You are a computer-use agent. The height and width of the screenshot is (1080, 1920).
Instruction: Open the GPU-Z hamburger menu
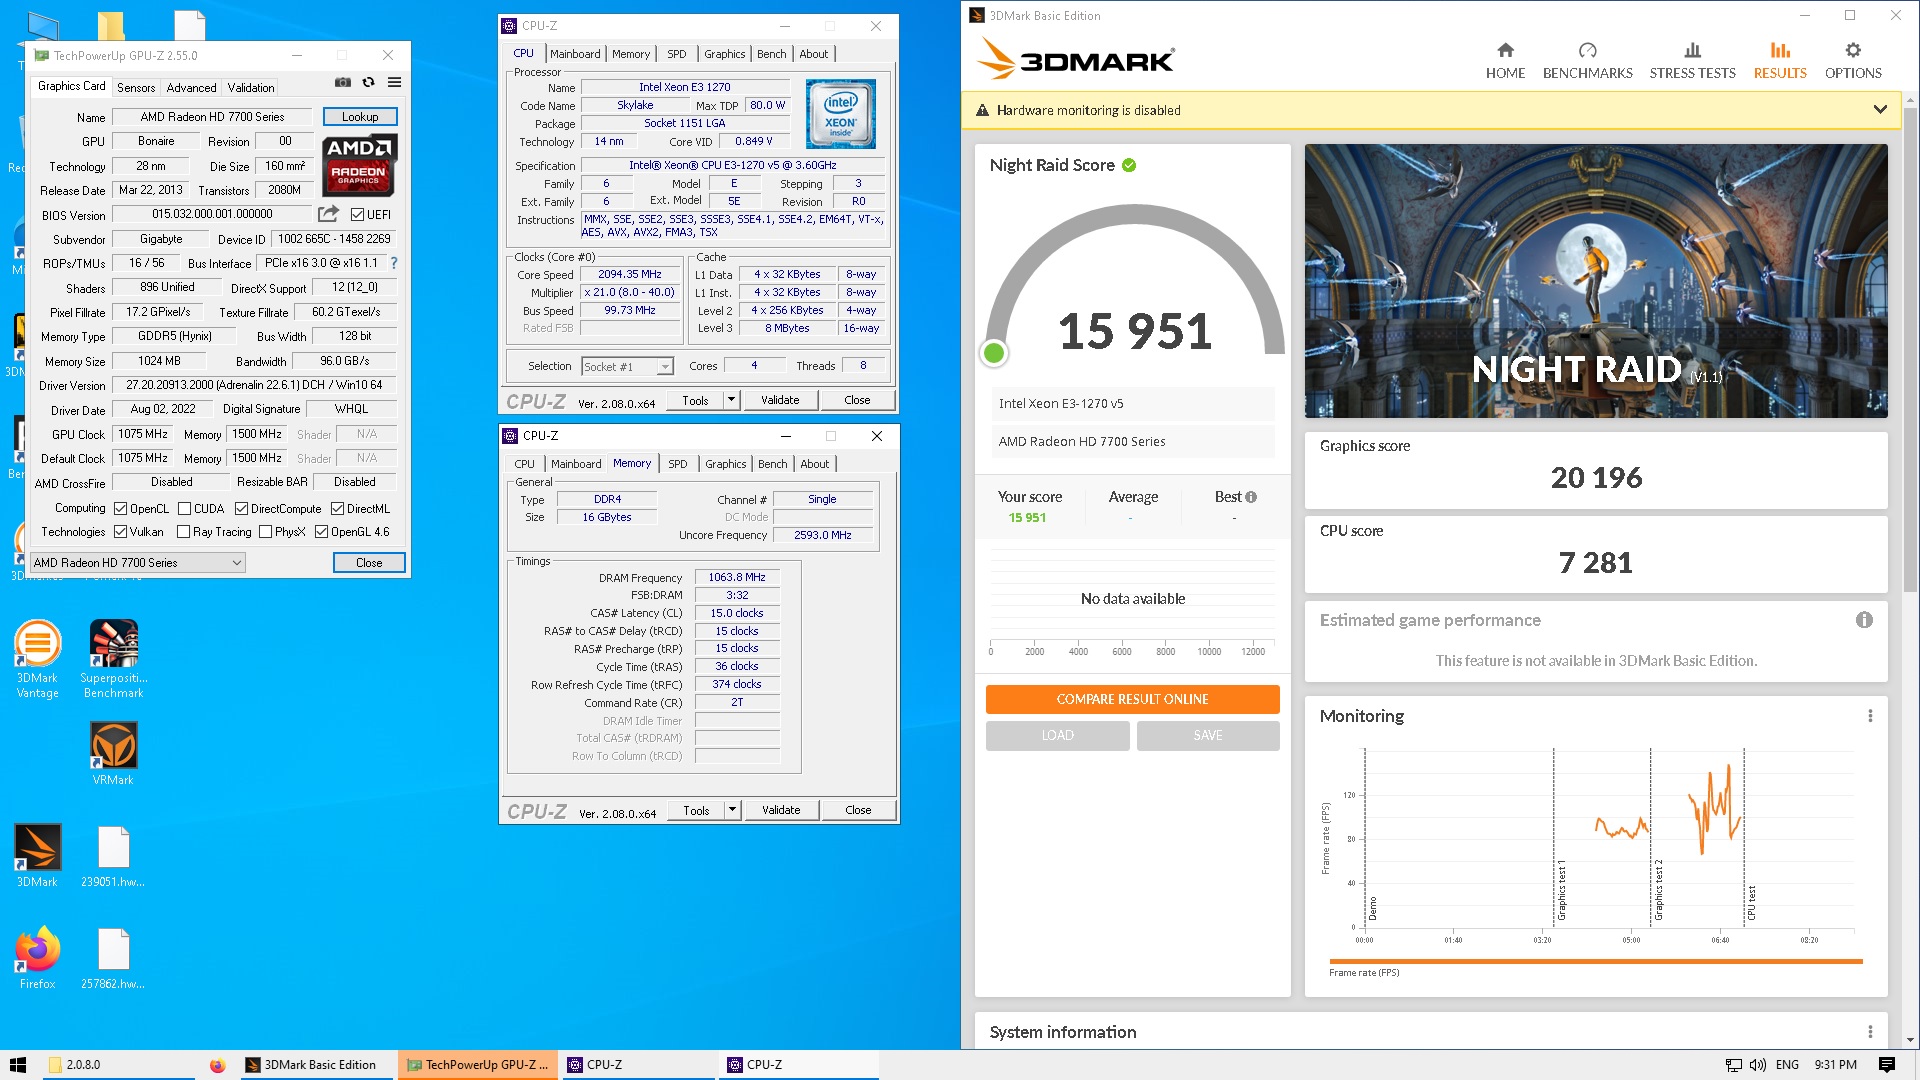[x=395, y=82]
